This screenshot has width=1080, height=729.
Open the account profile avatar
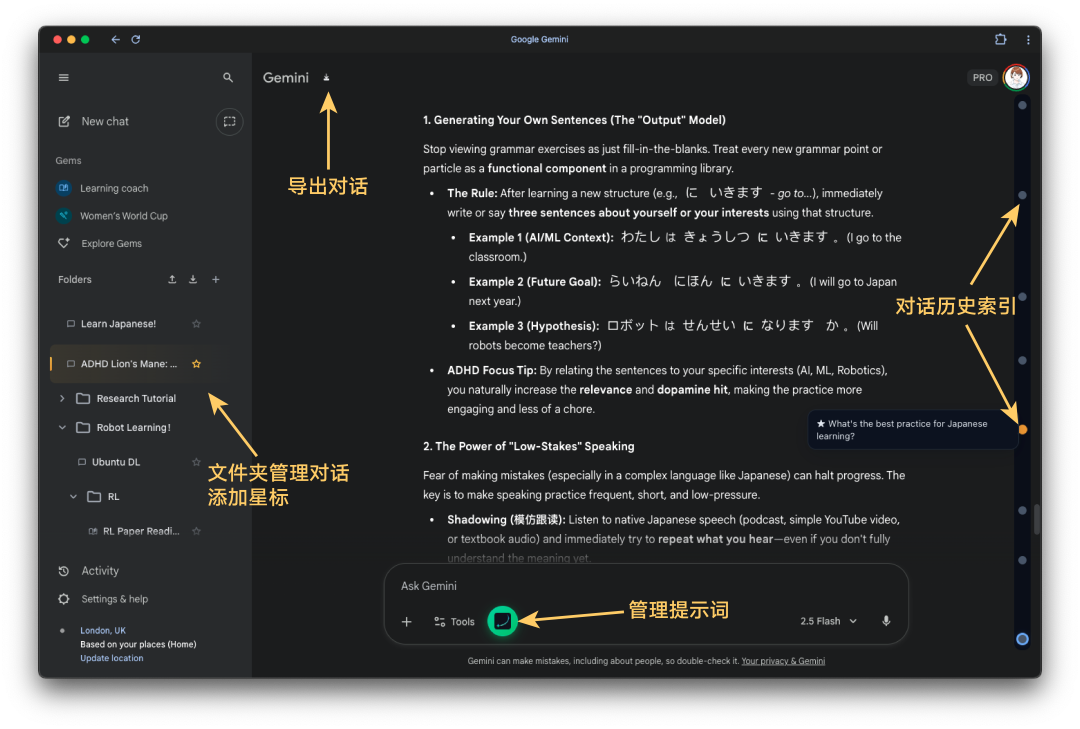(1016, 77)
